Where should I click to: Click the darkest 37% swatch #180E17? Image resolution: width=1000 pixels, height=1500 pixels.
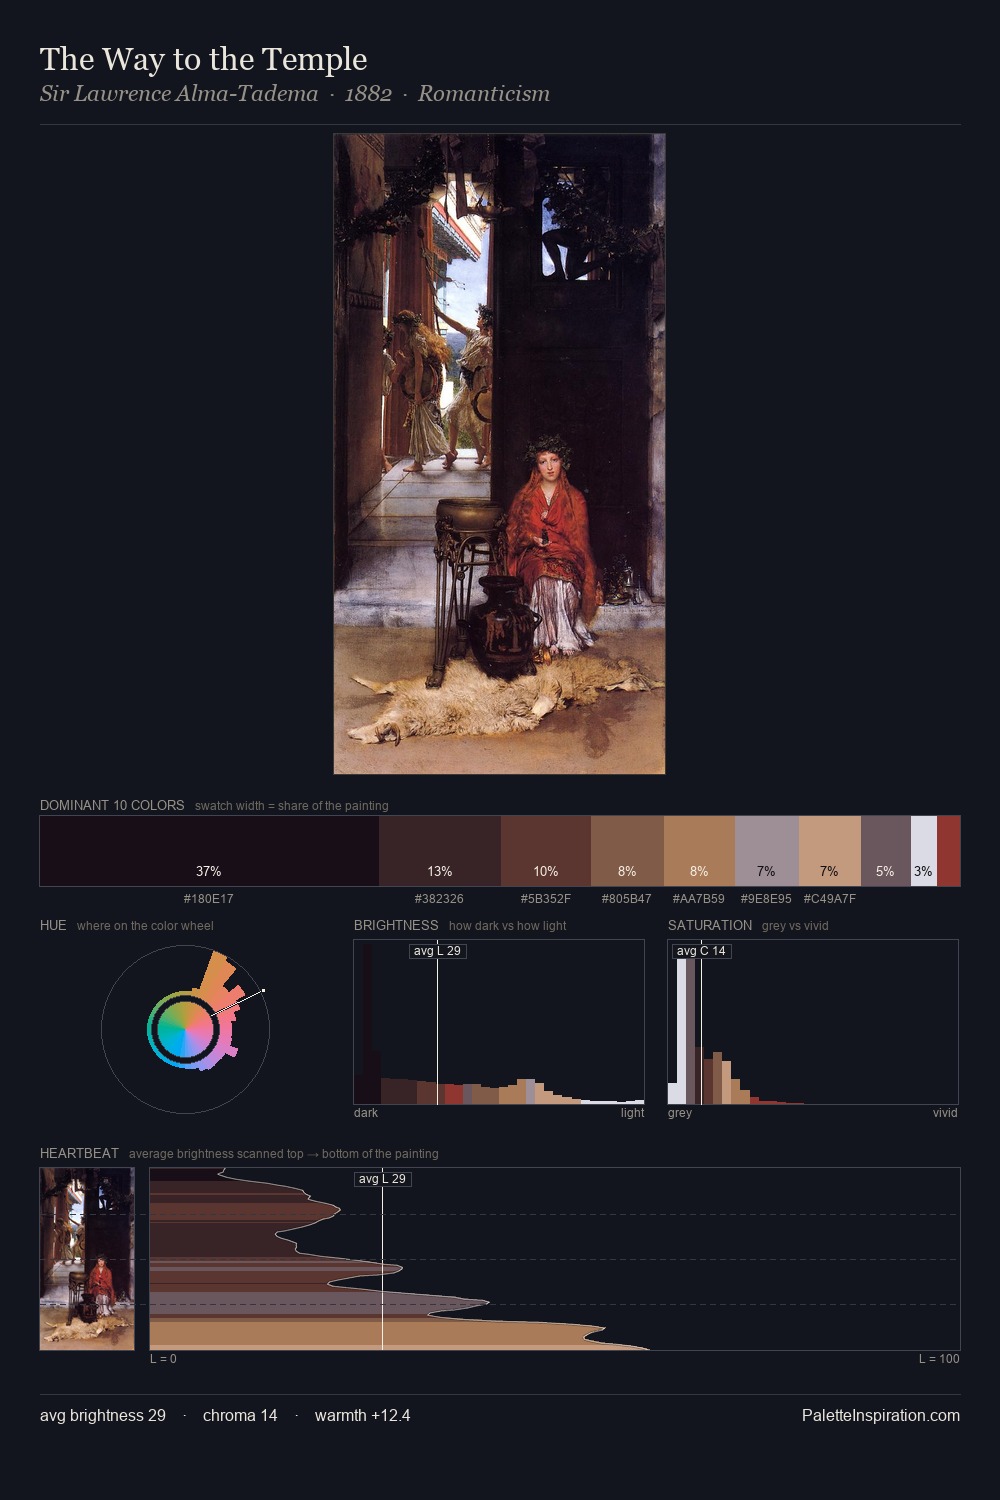pyautogui.click(x=209, y=851)
